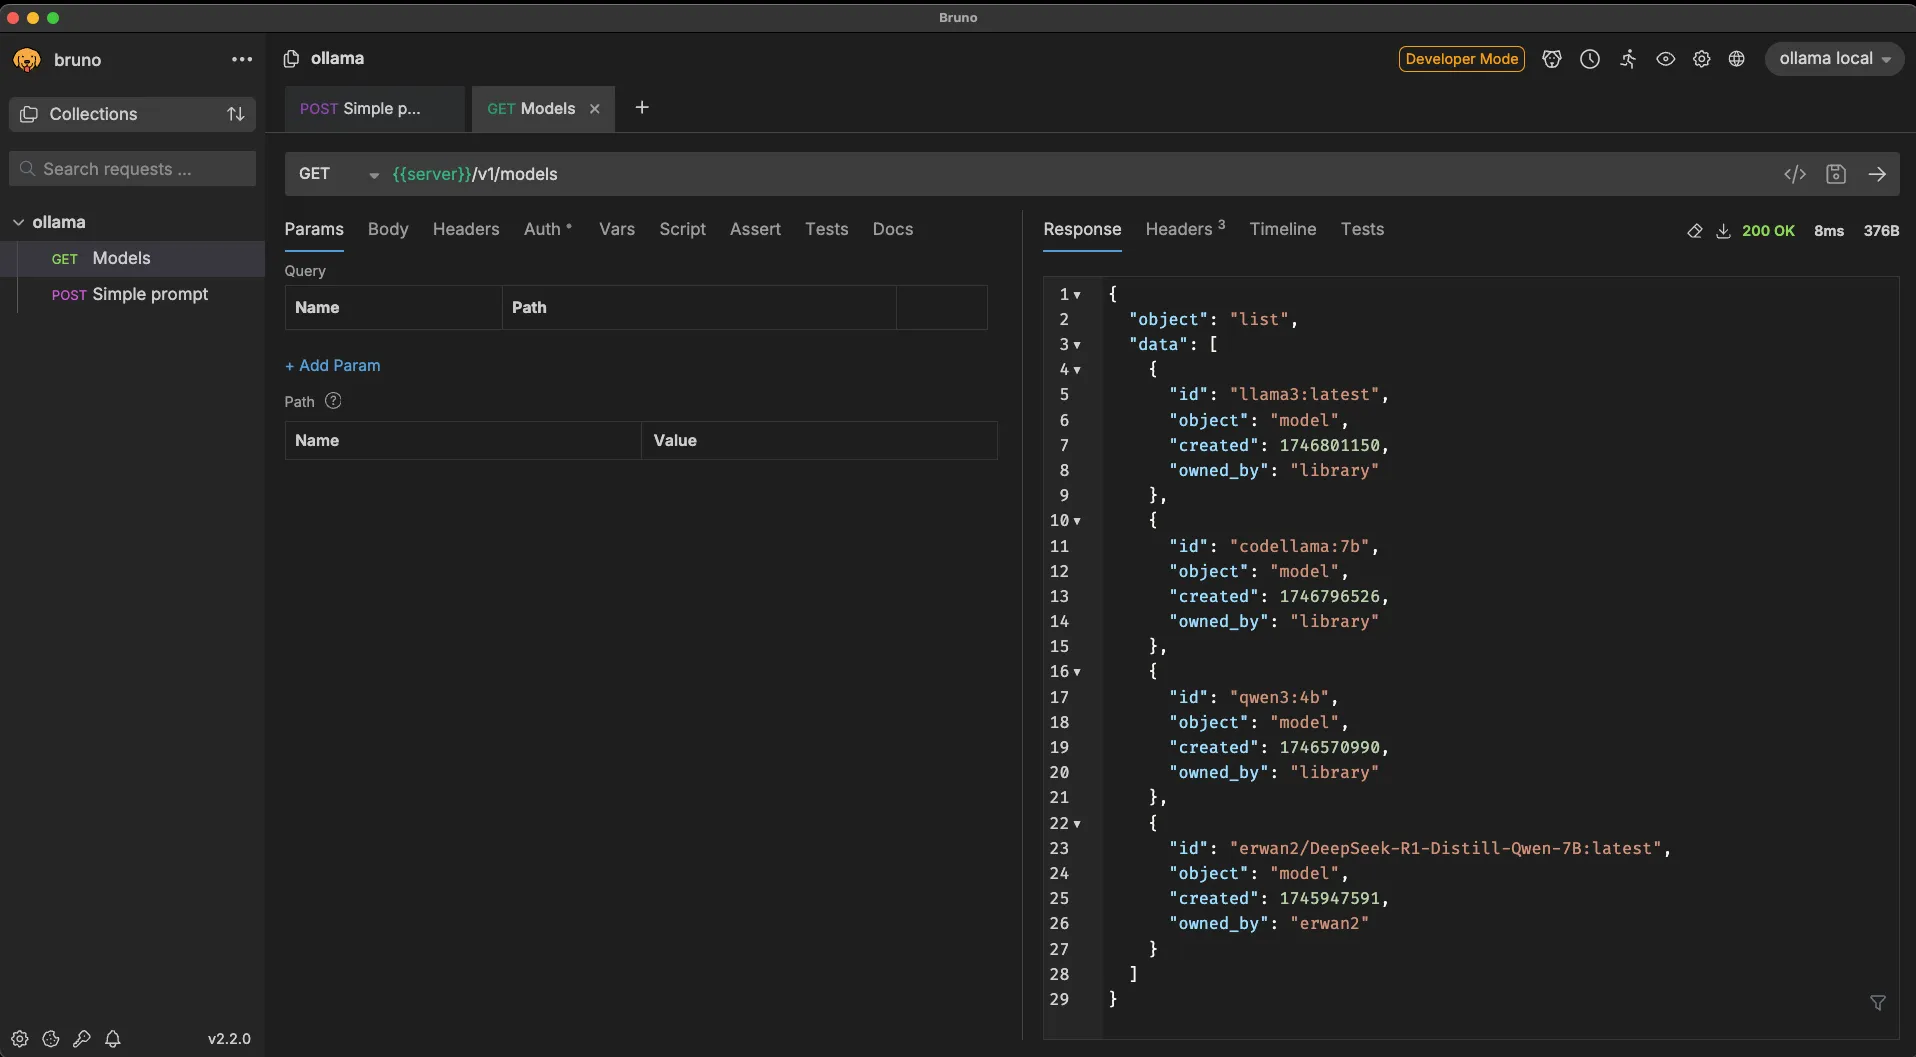Collapse the ollama collection in sidebar
This screenshot has width=1916, height=1057.
coord(18,222)
